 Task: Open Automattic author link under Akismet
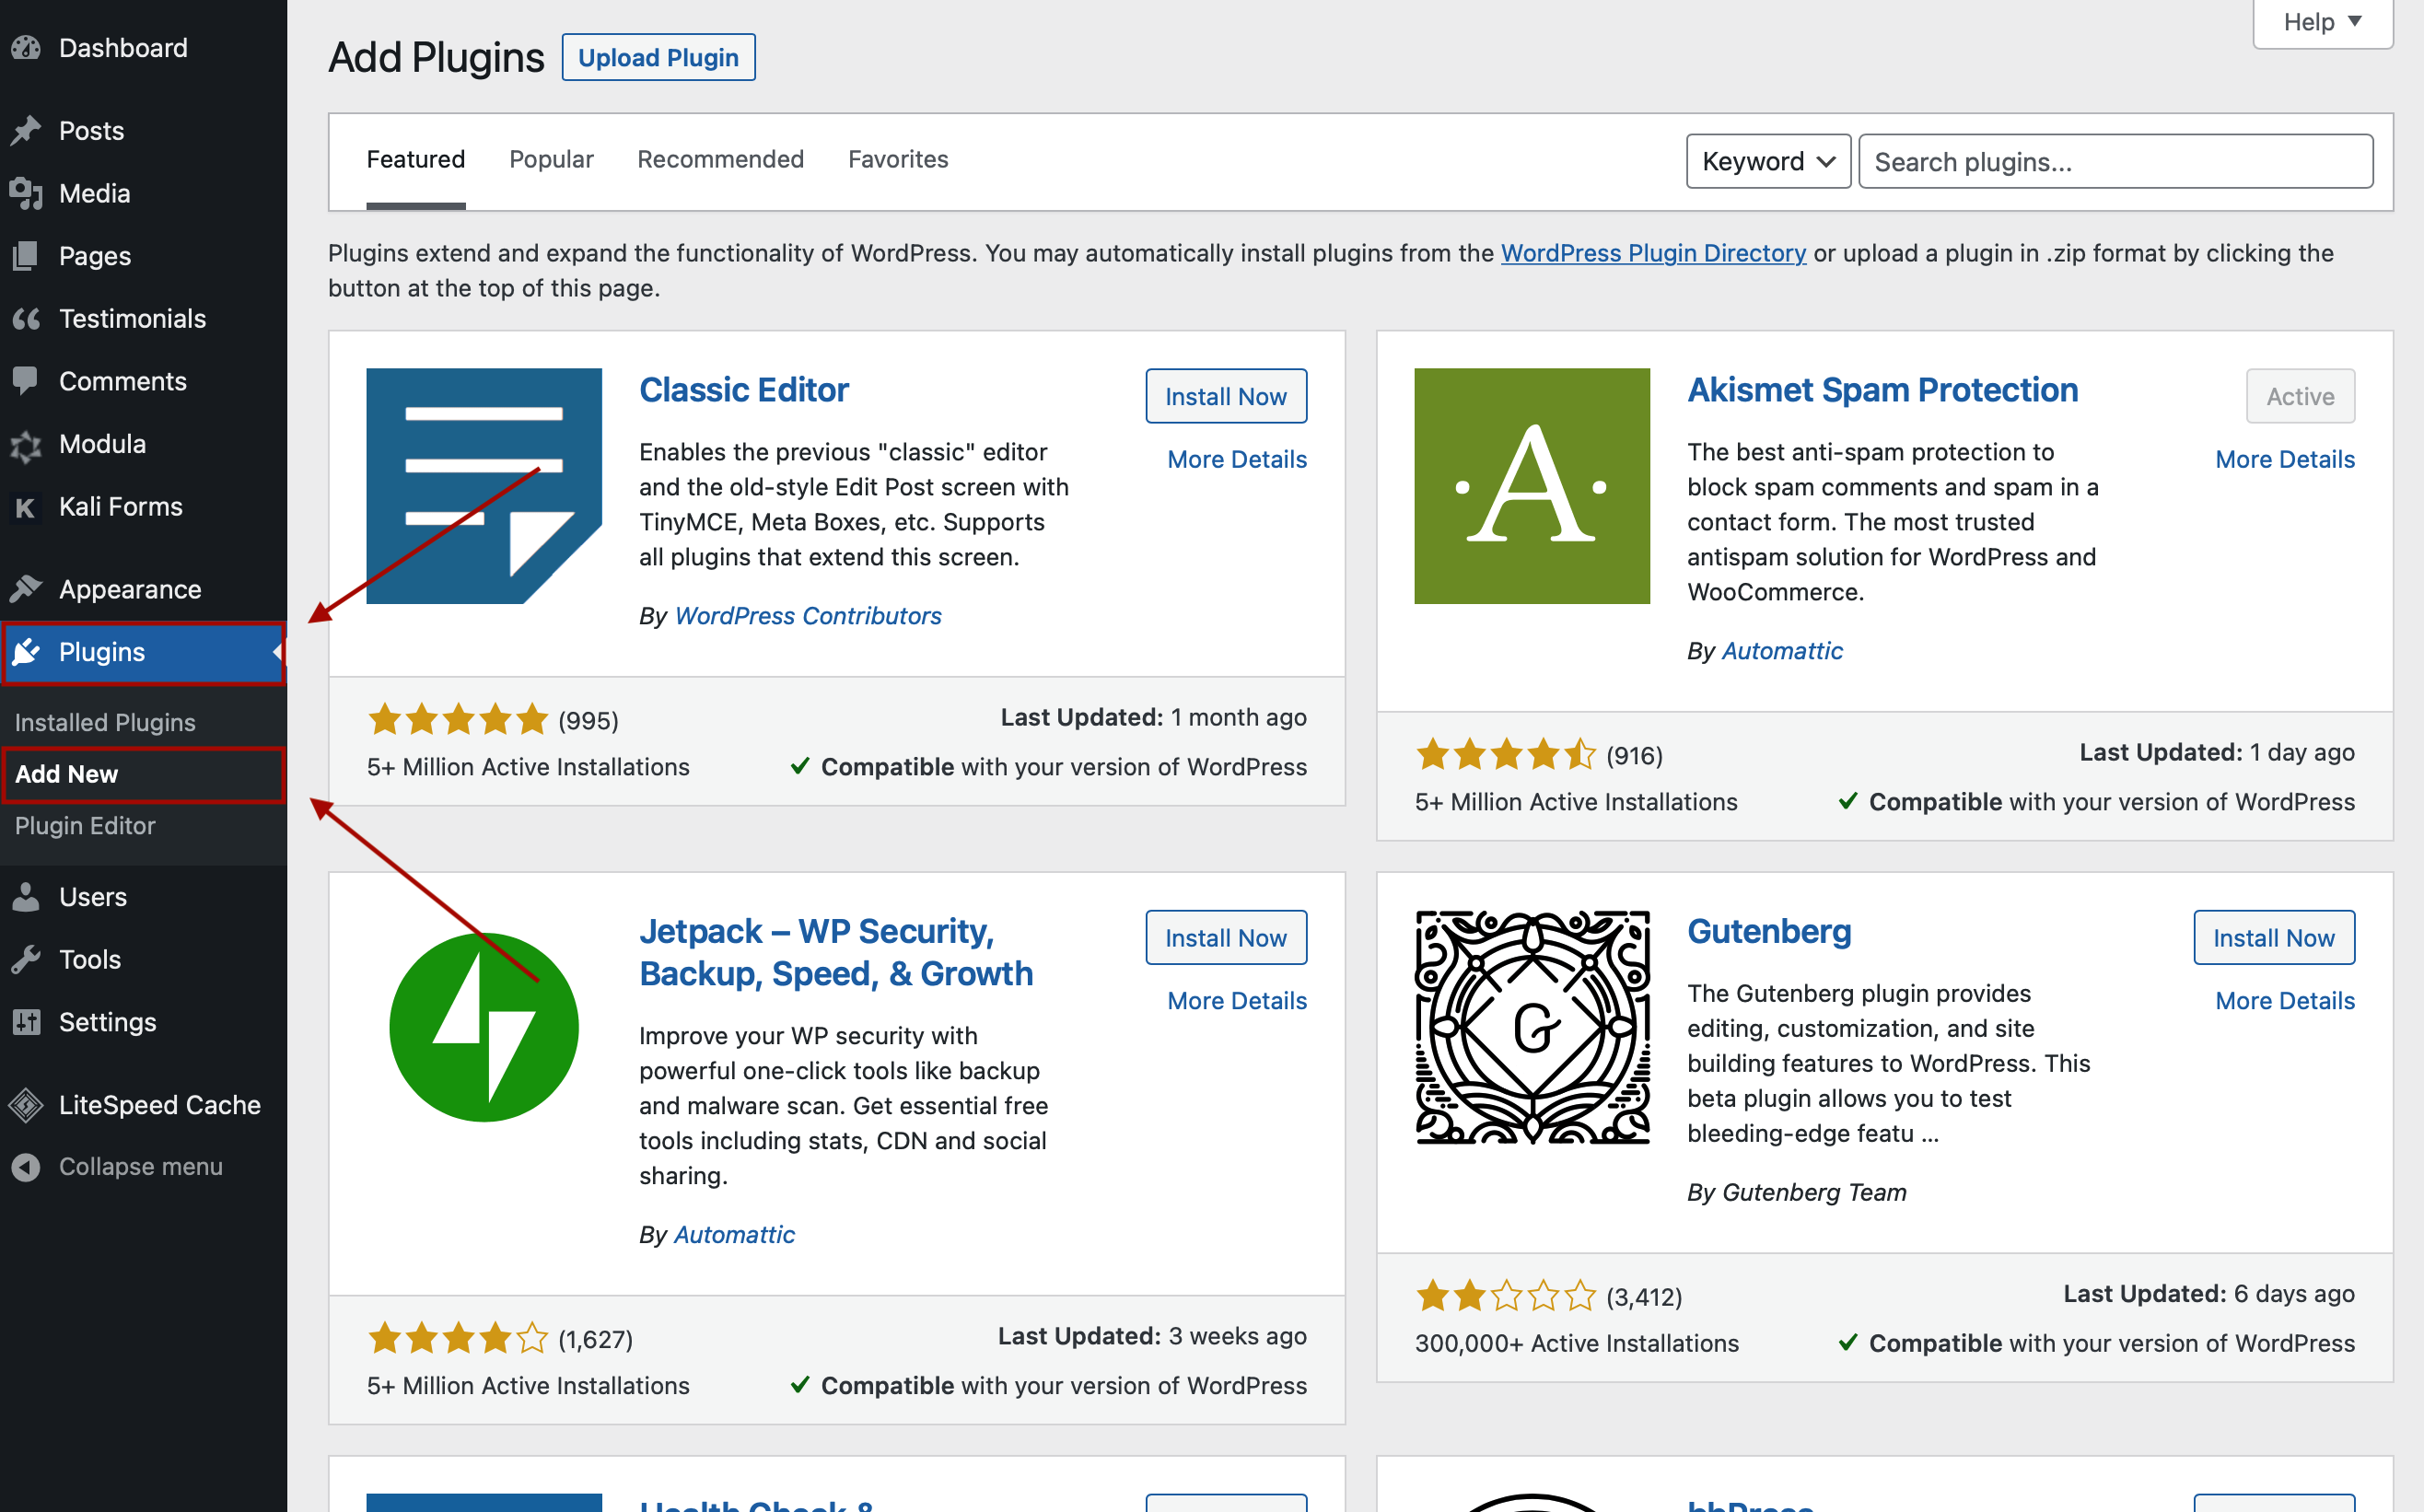pos(1782,651)
